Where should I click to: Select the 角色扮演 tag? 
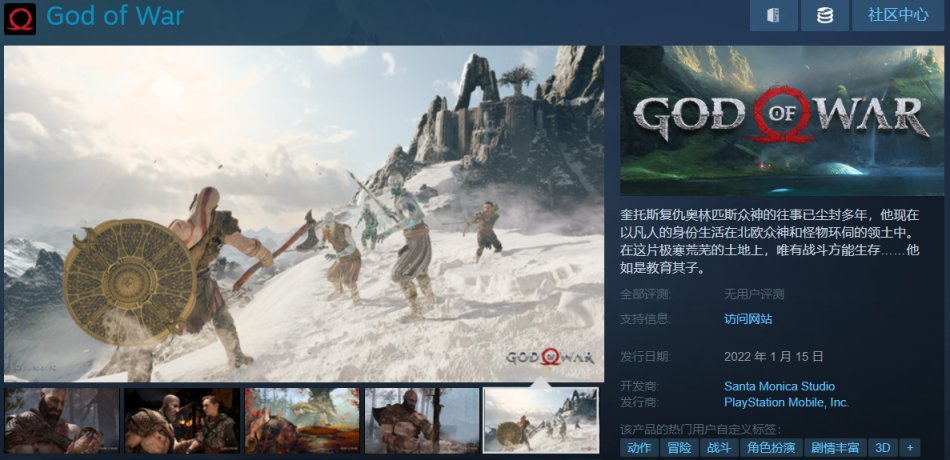click(x=771, y=448)
